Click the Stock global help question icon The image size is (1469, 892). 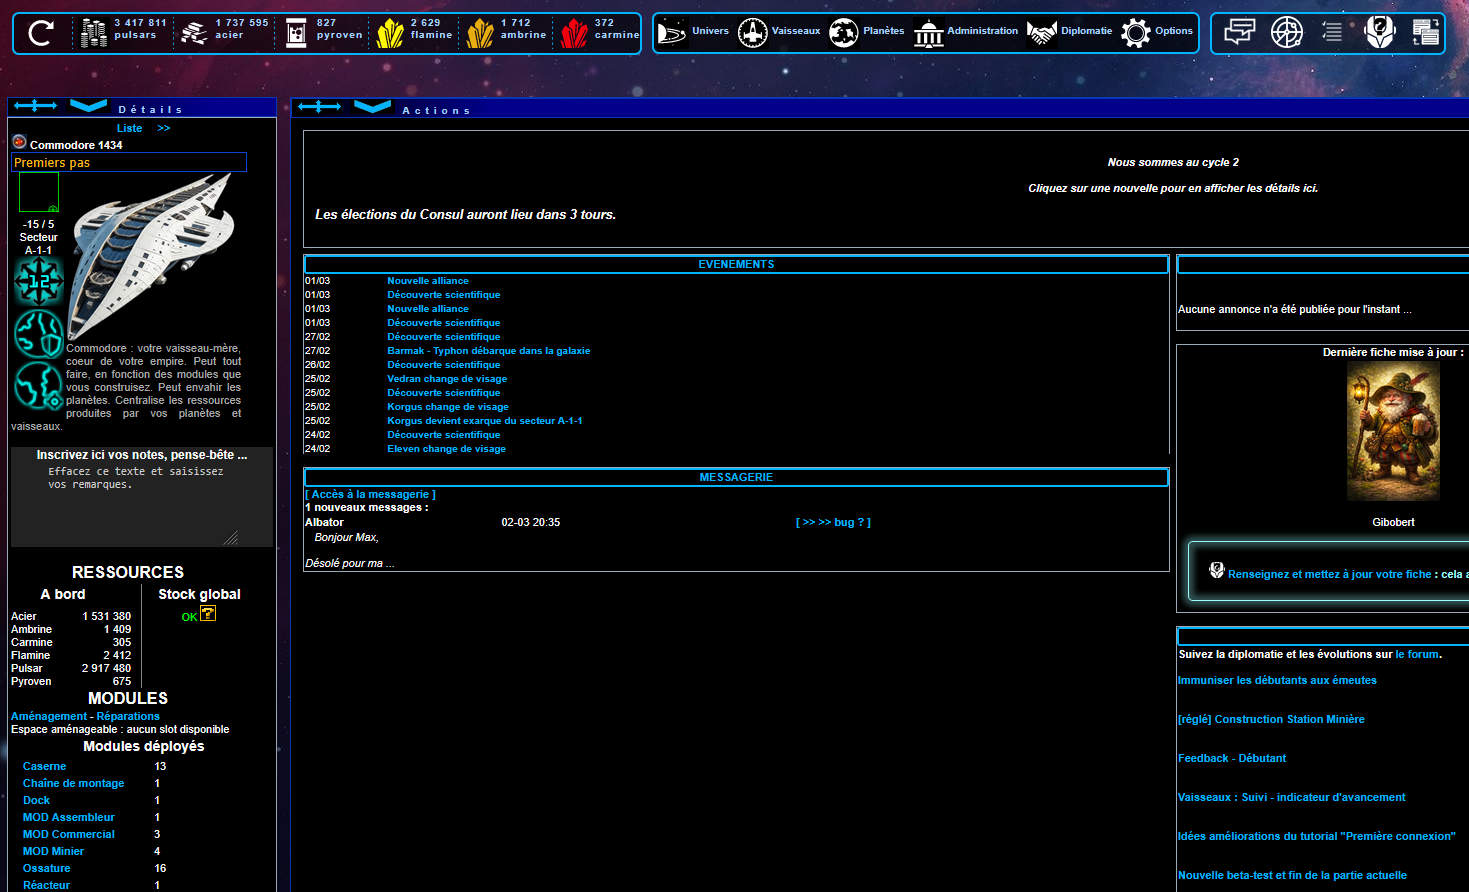[208, 614]
